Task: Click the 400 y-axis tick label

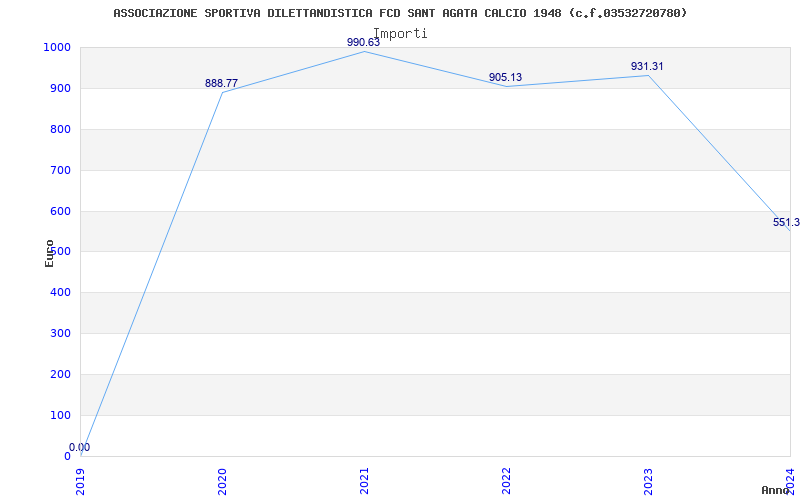Action: 60,292
